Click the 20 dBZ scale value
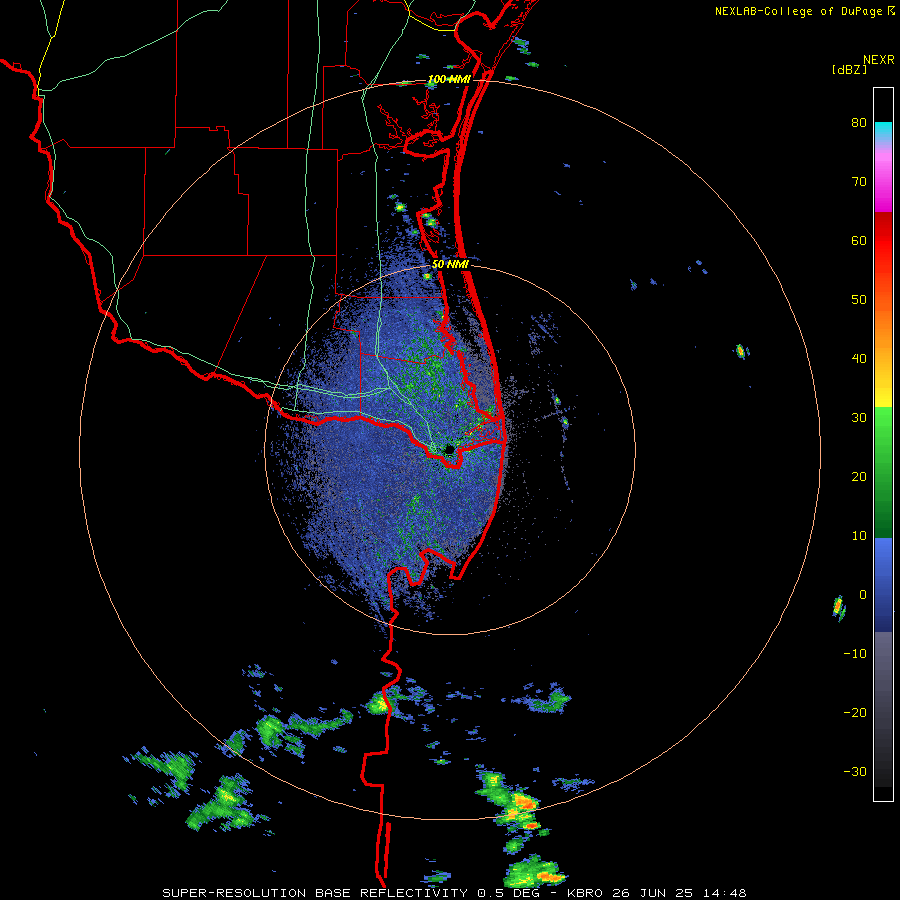 click(859, 477)
